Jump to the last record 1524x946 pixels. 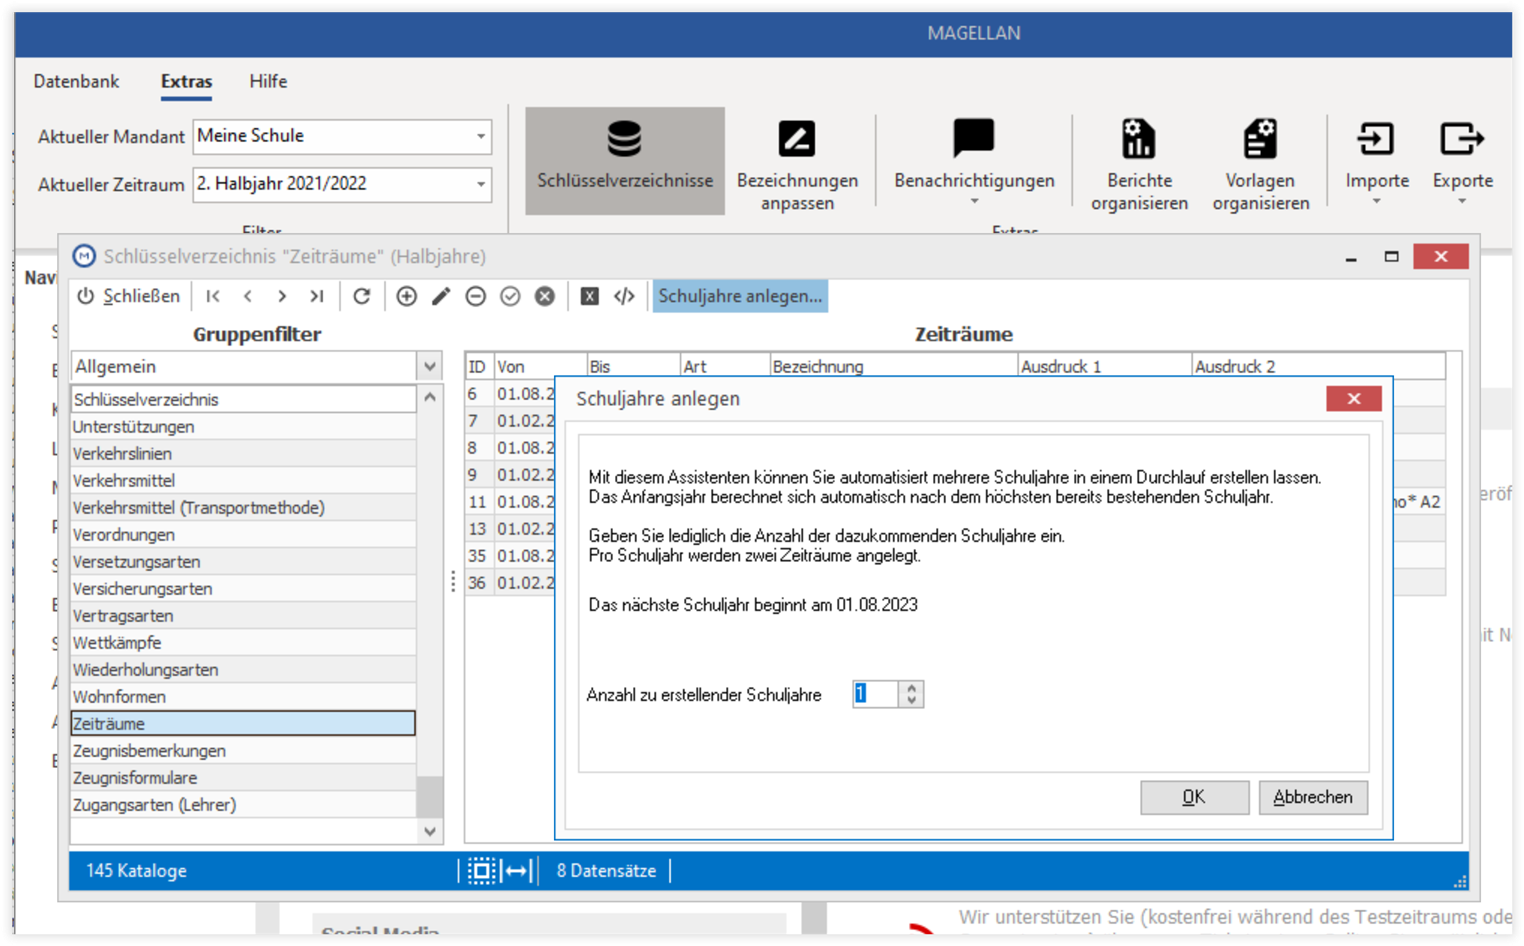point(317,296)
